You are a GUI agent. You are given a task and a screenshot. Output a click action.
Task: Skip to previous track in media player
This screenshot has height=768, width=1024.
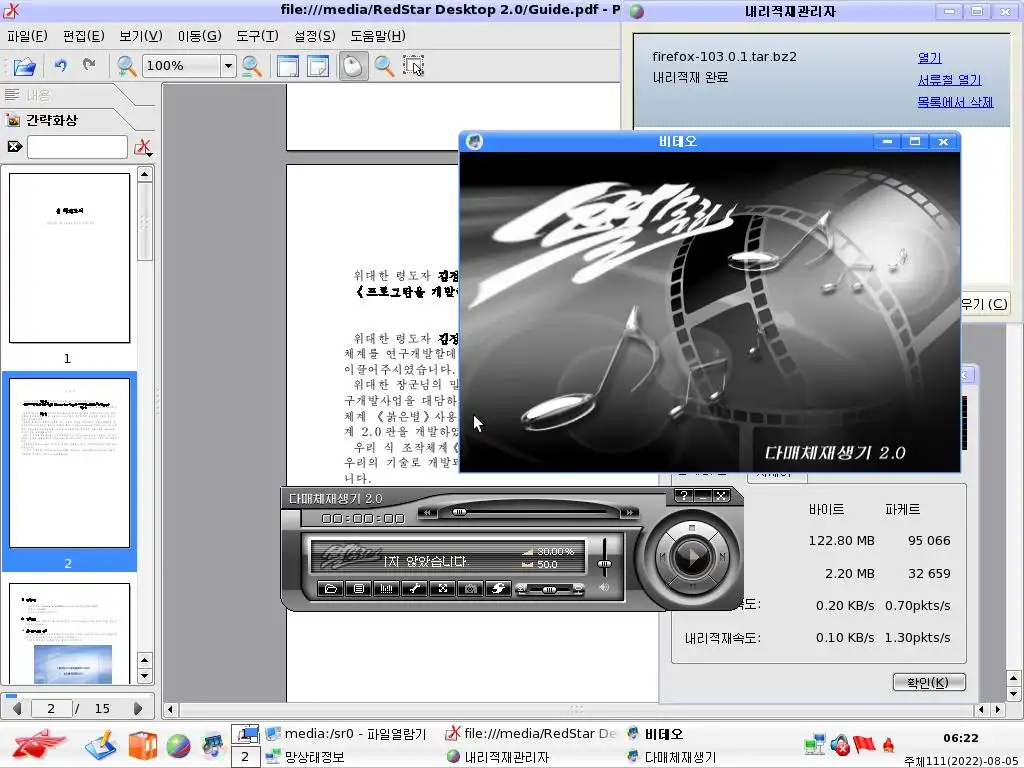tap(662, 557)
